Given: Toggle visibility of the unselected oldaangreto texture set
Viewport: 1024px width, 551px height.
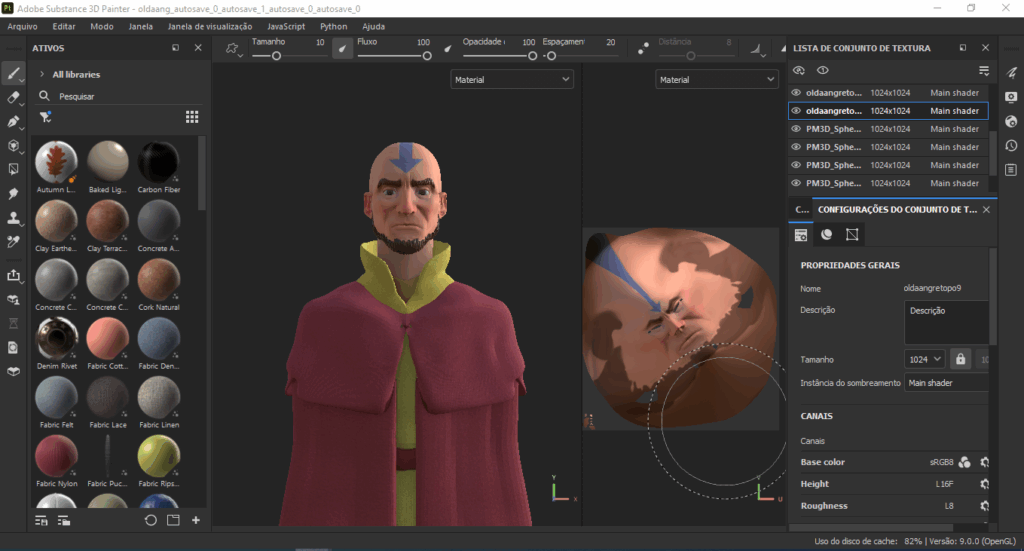Looking at the screenshot, I should [x=796, y=93].
